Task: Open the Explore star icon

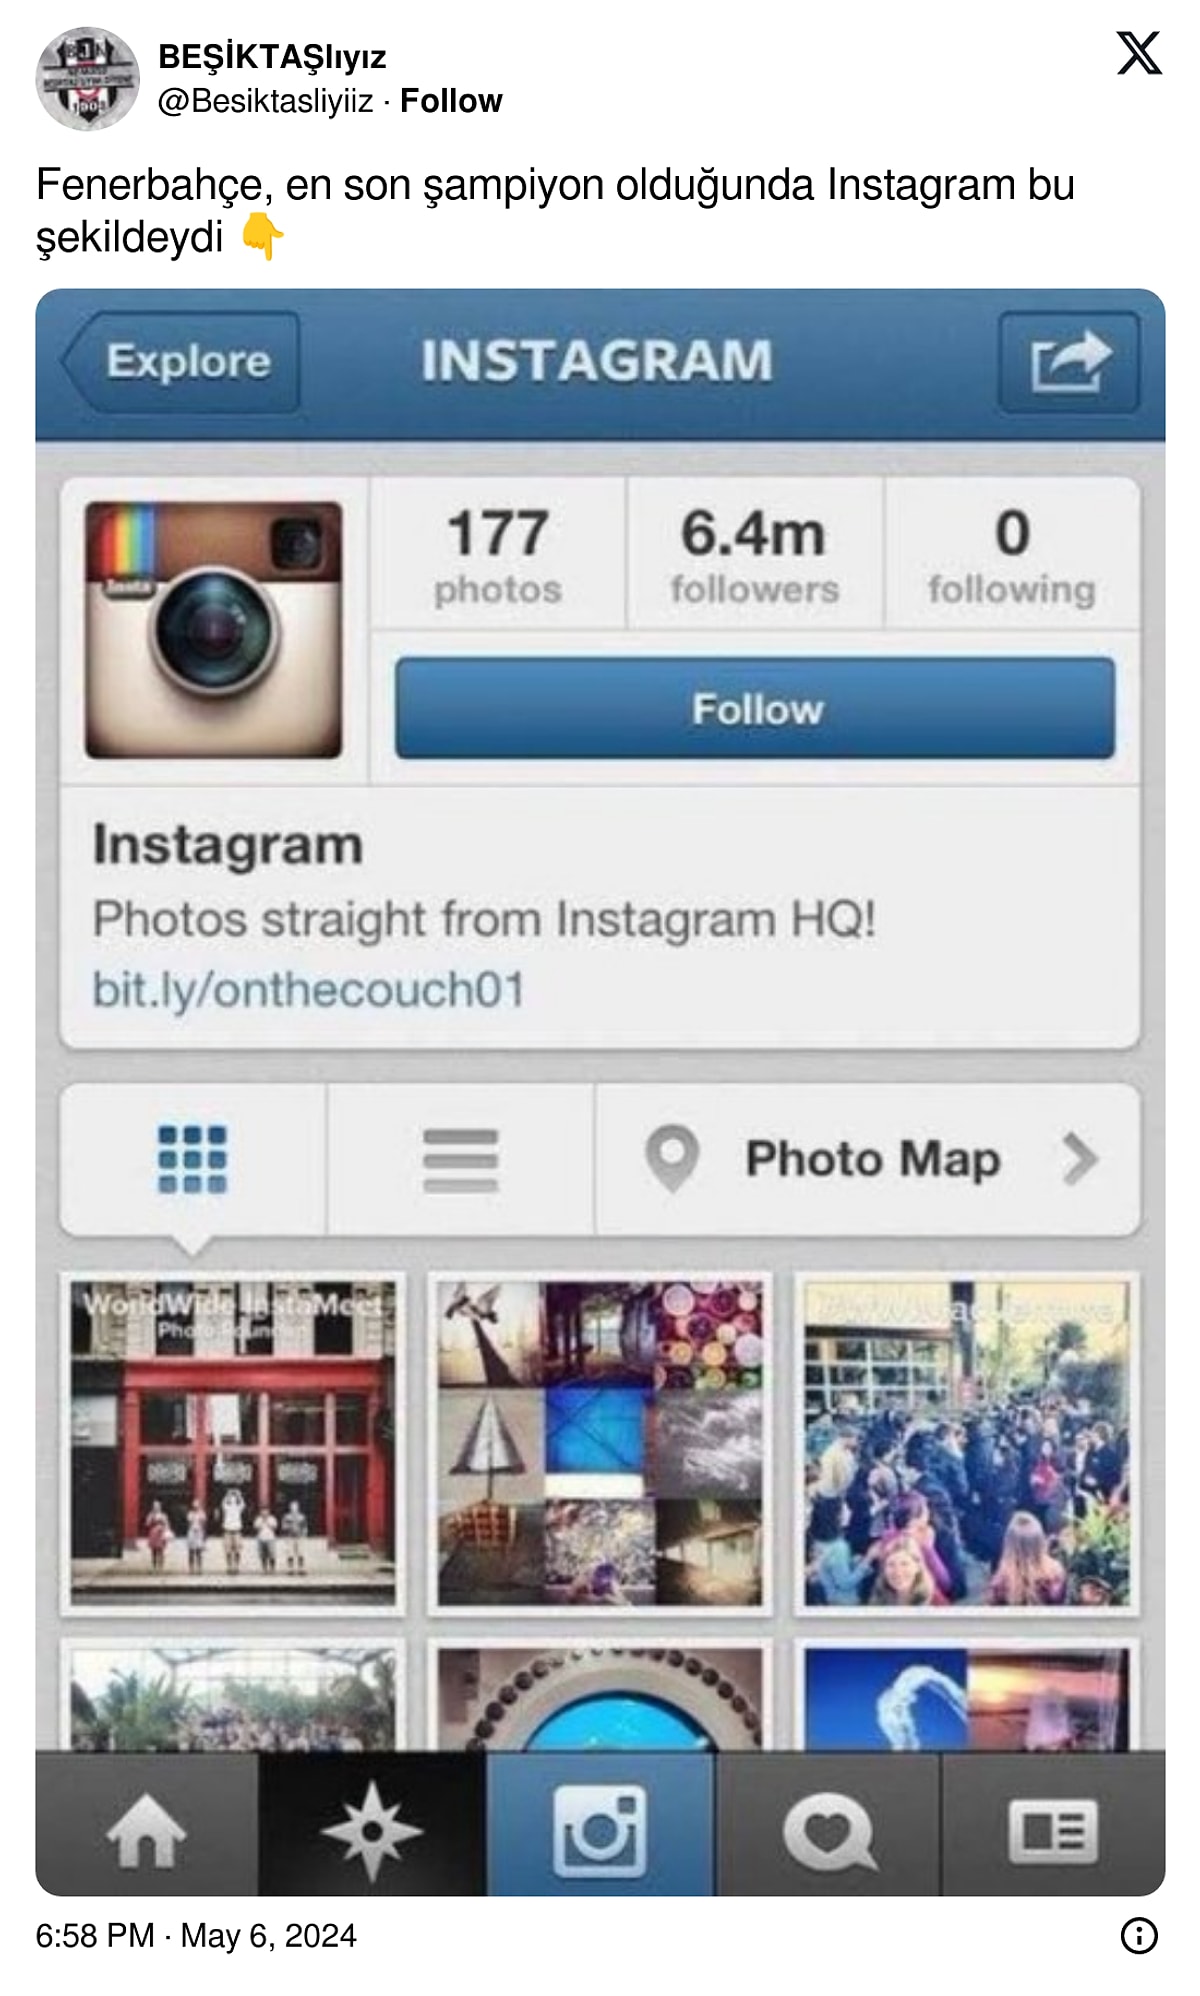Action: 372,1830
